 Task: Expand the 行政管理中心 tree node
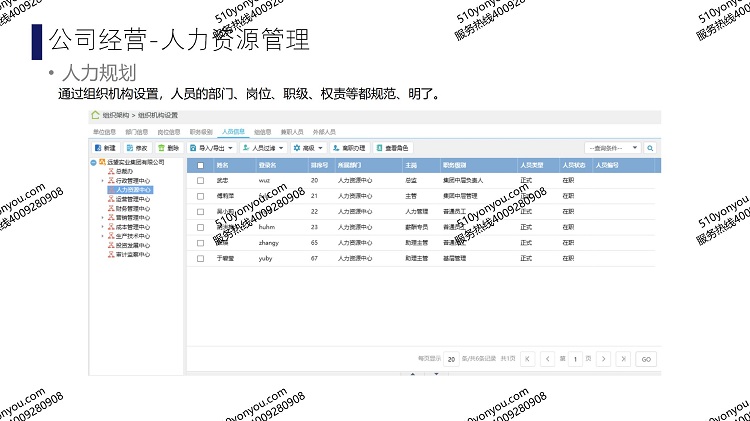pos(103,180)
